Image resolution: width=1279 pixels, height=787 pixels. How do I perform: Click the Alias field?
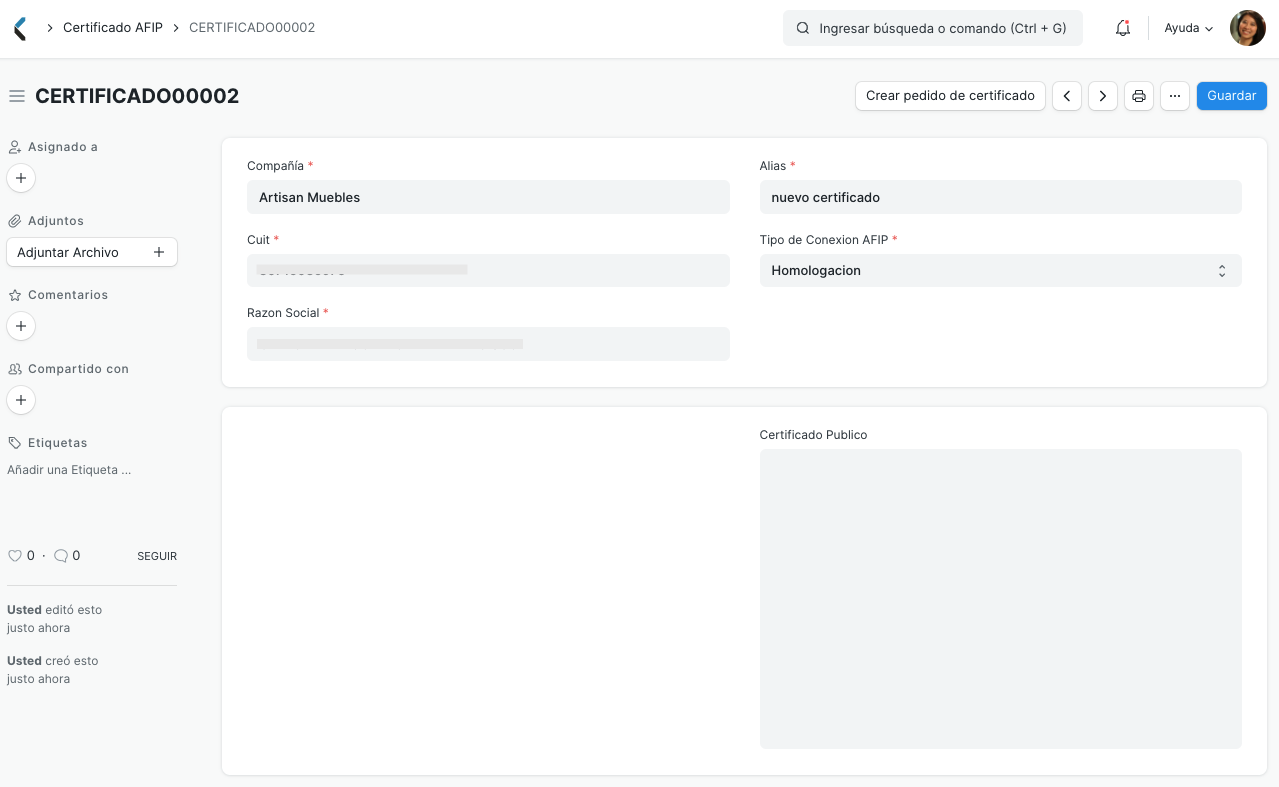pos(1001,197)
